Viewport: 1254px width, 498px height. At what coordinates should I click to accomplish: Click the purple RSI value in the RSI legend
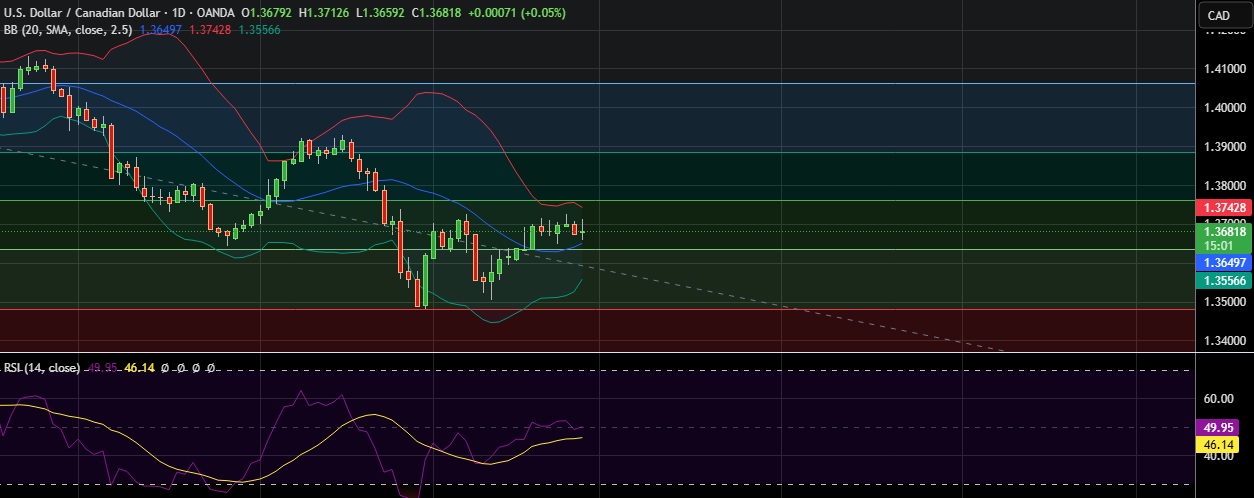[x=103, y=368]
